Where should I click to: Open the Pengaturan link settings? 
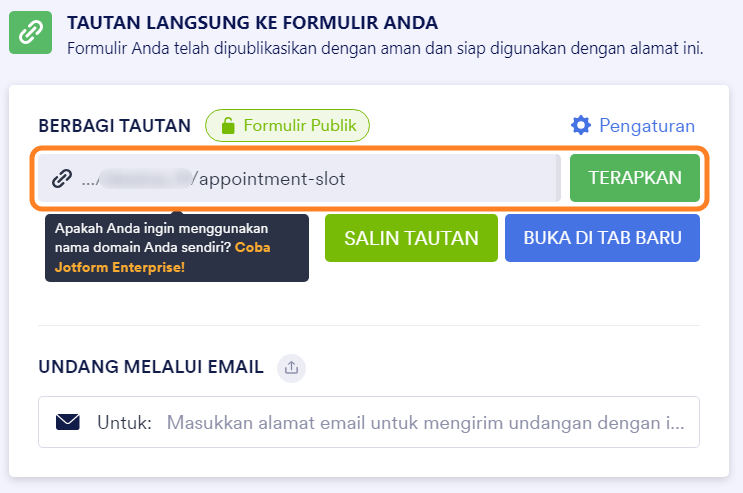[x=646, y=125]
